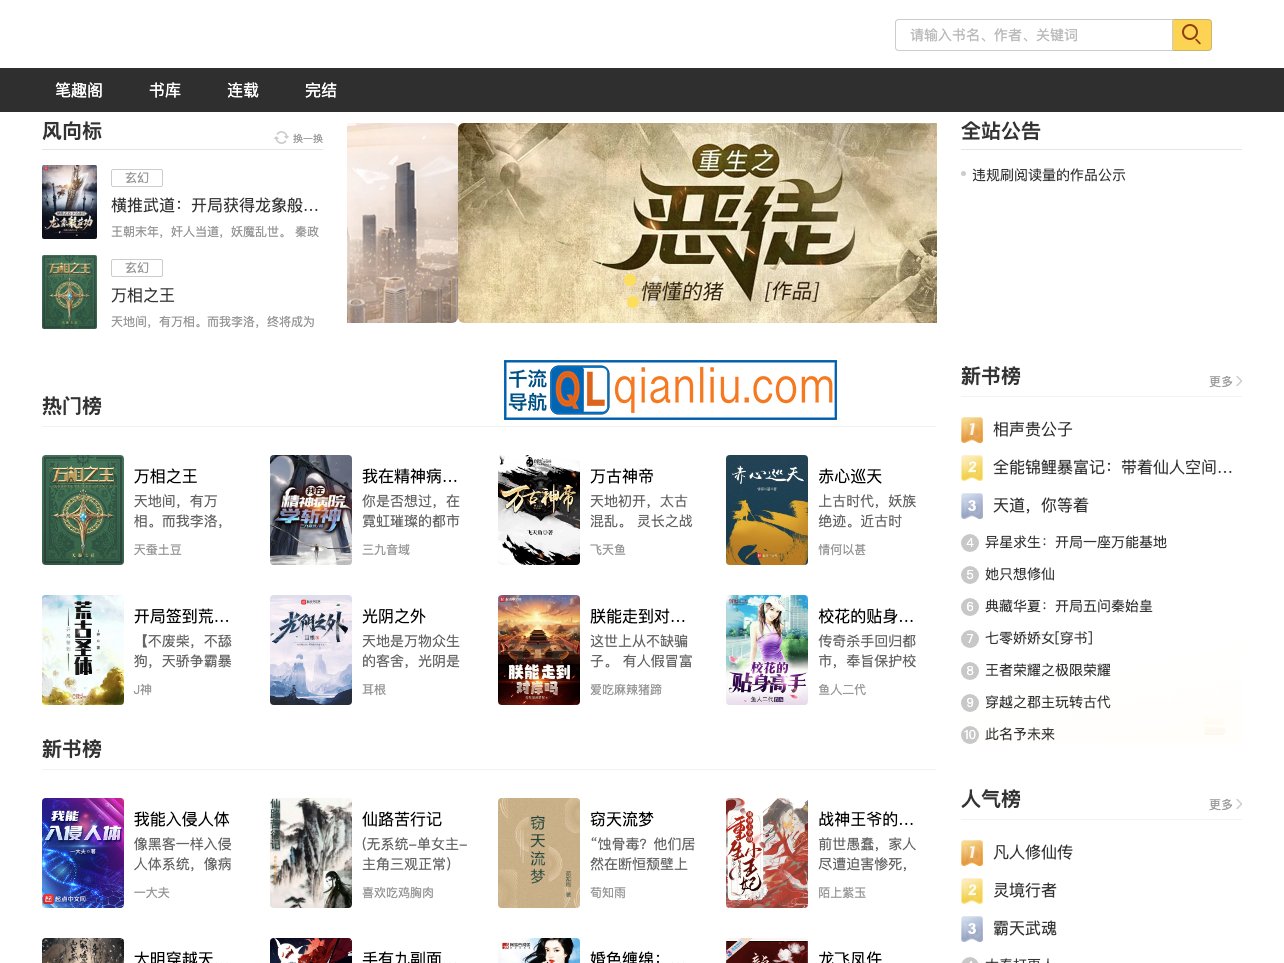This screenshot has width=1284, height=963.
Task: Click the QL logo on the qianliu.com banner
Action: 582,389
